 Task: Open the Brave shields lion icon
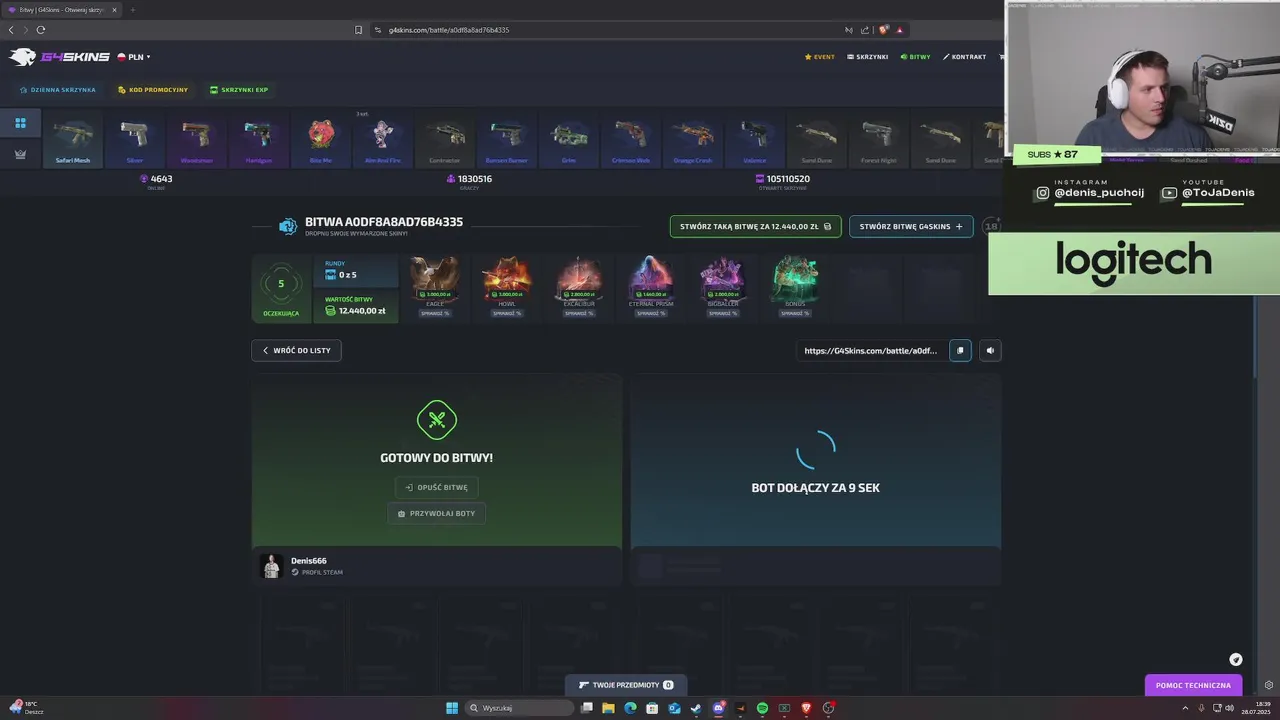[x=883, y=30]
